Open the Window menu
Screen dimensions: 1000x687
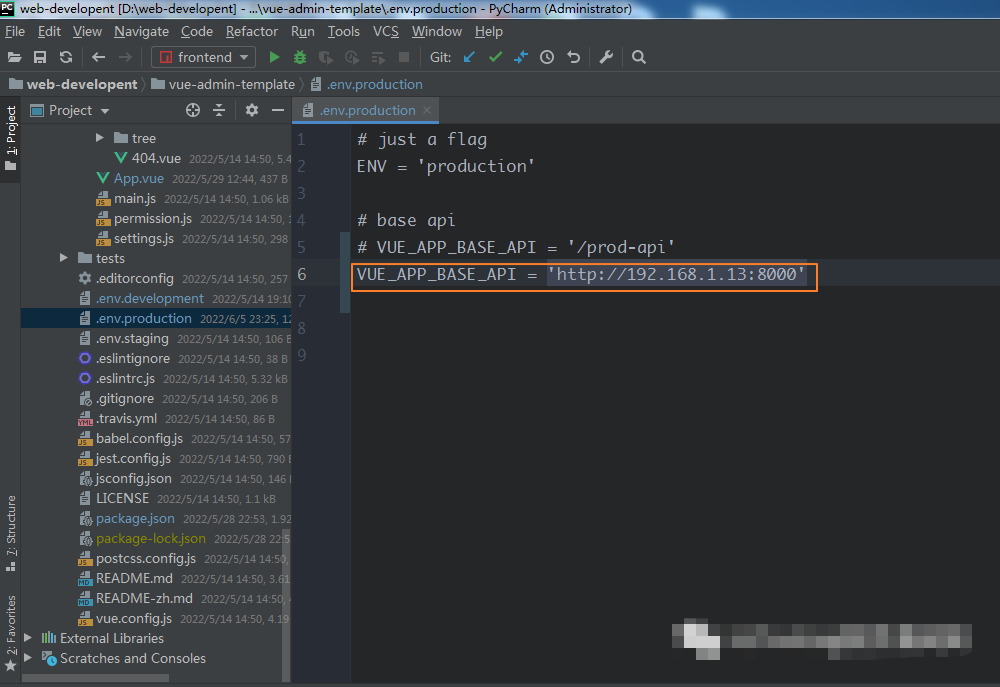point(436,31)
